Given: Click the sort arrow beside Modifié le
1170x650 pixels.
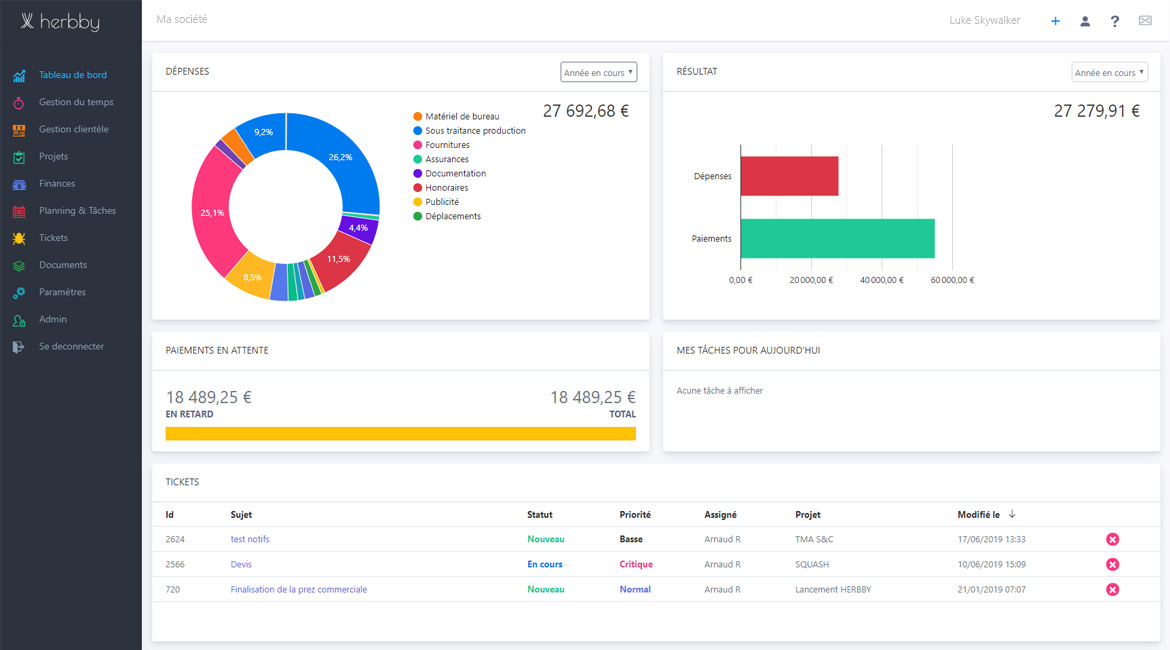Looking at the screenshot, I should [1013, 514].
